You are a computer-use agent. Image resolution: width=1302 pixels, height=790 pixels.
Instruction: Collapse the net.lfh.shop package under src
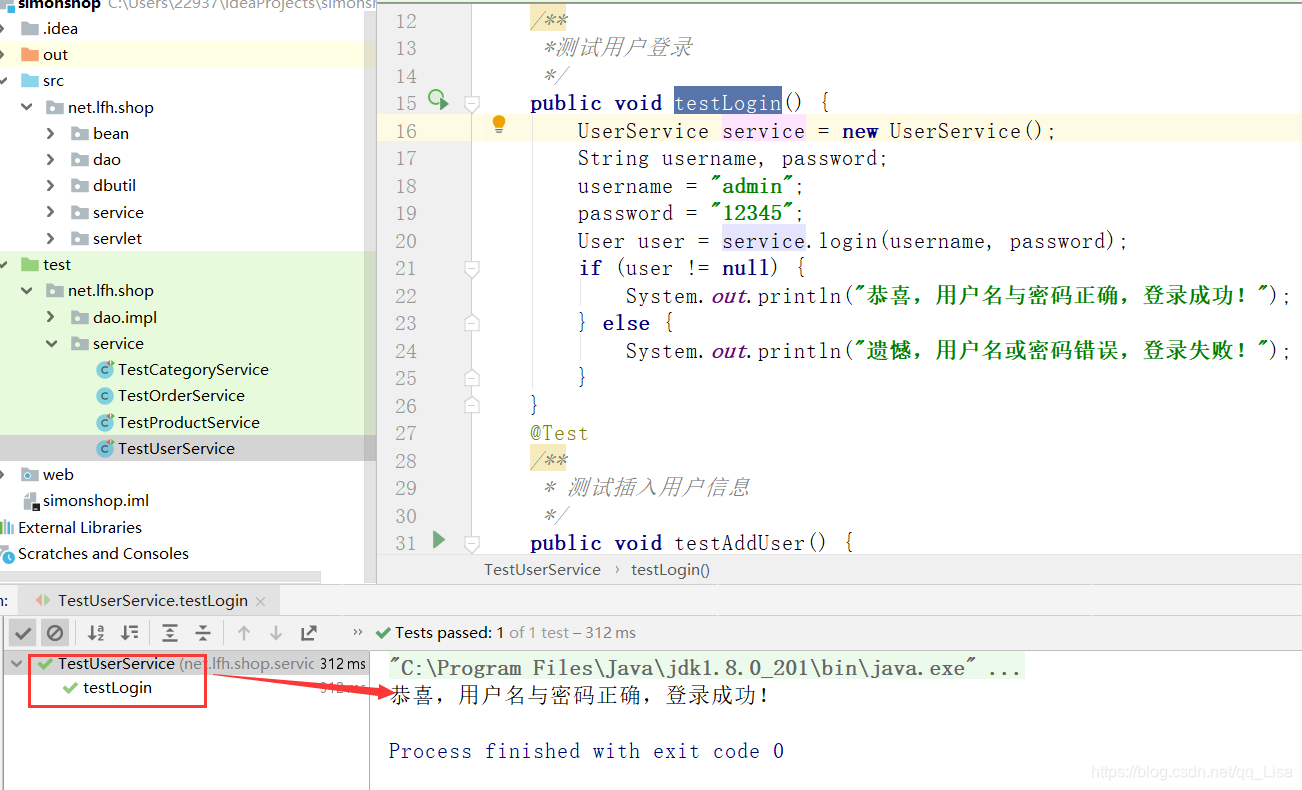27,107
